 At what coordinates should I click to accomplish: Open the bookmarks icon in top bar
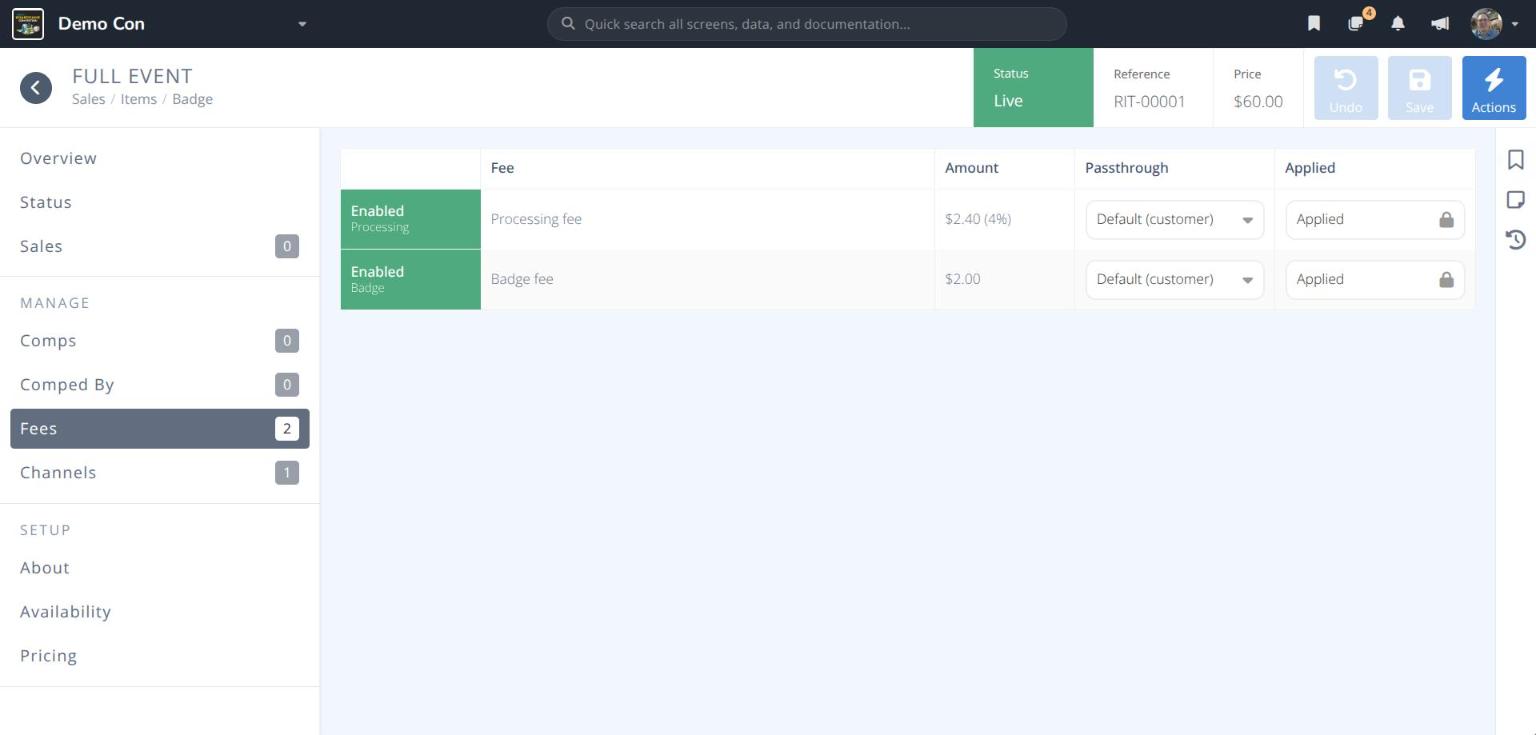point(1314,24)
